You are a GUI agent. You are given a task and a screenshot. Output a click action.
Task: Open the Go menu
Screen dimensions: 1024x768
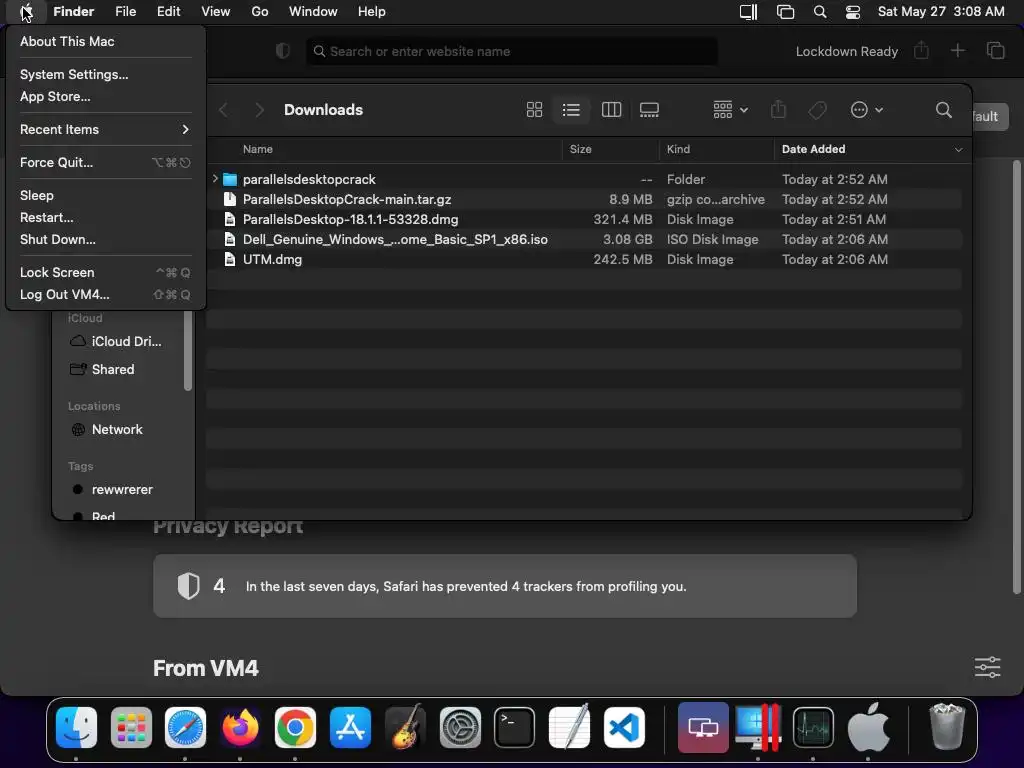pos(260,12)
